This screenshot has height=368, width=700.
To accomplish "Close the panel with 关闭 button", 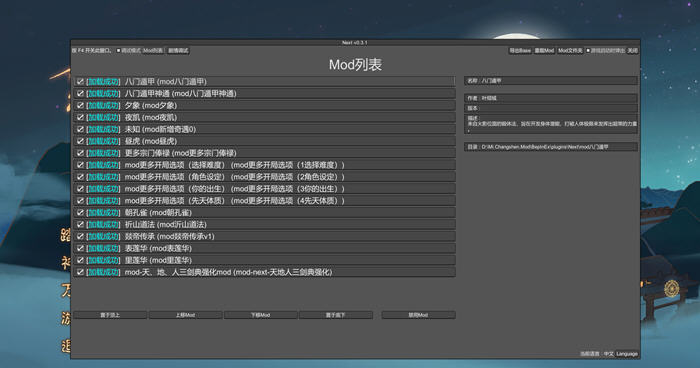I will 633,51.
